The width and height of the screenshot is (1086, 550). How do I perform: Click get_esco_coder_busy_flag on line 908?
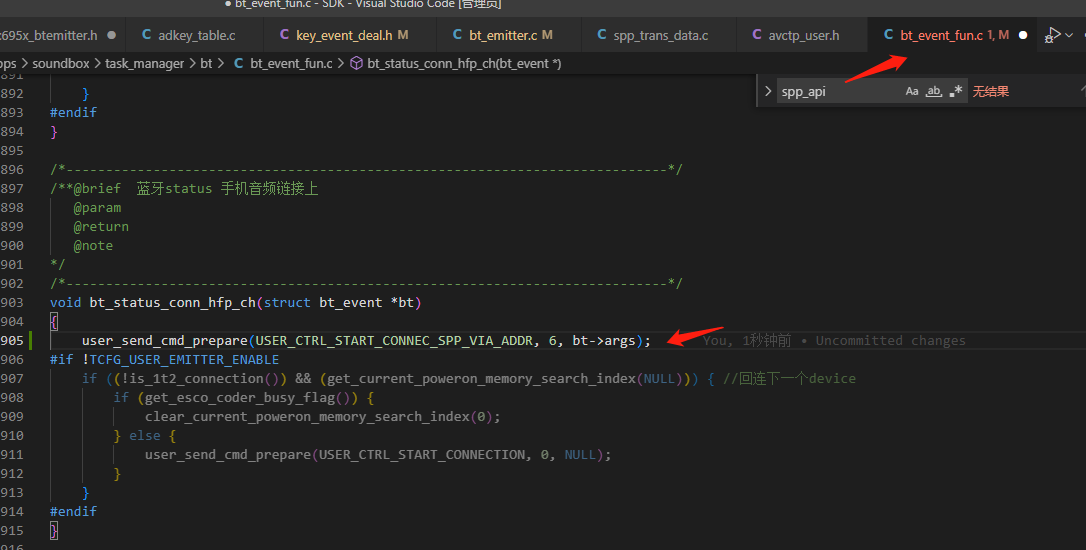240,398
